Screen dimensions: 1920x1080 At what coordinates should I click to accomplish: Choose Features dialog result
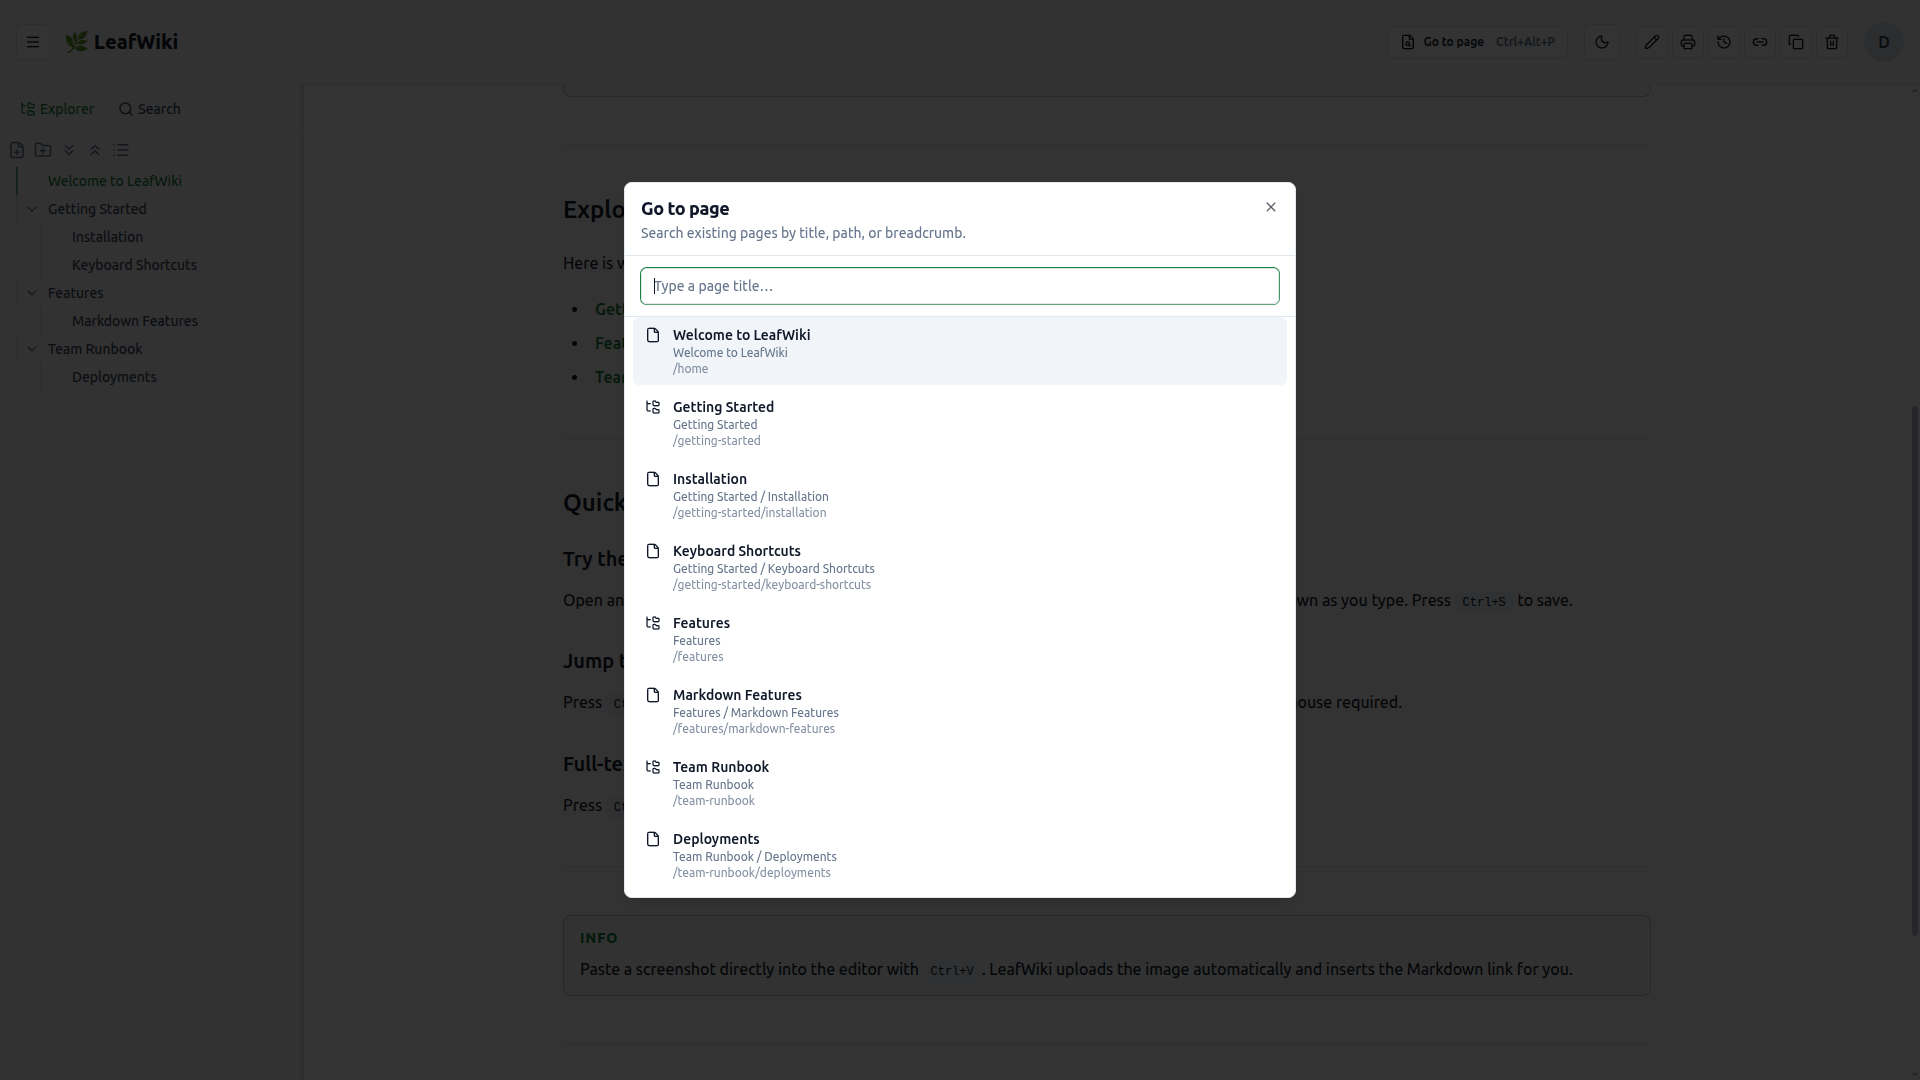click(960, 639)
